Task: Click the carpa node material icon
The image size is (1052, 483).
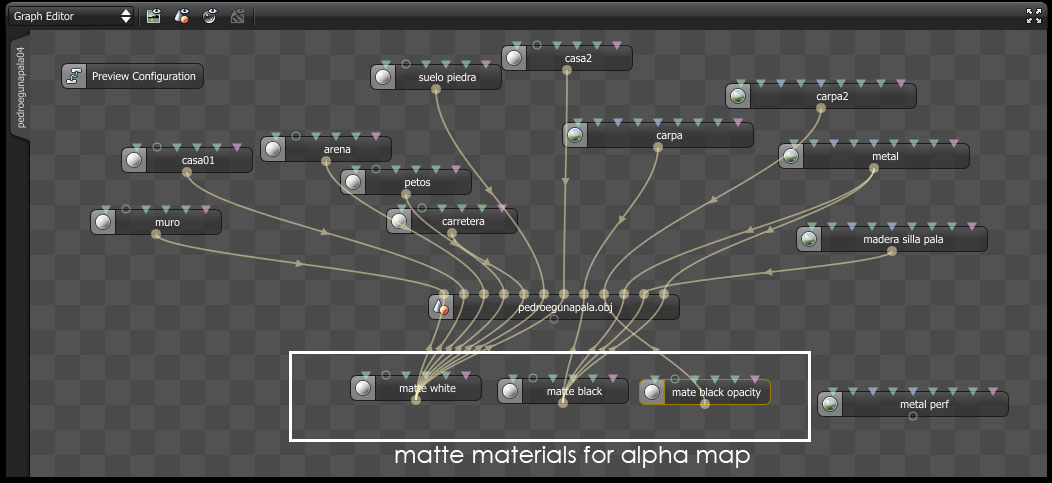Action: pyautogui.click(x=575, y=135)
